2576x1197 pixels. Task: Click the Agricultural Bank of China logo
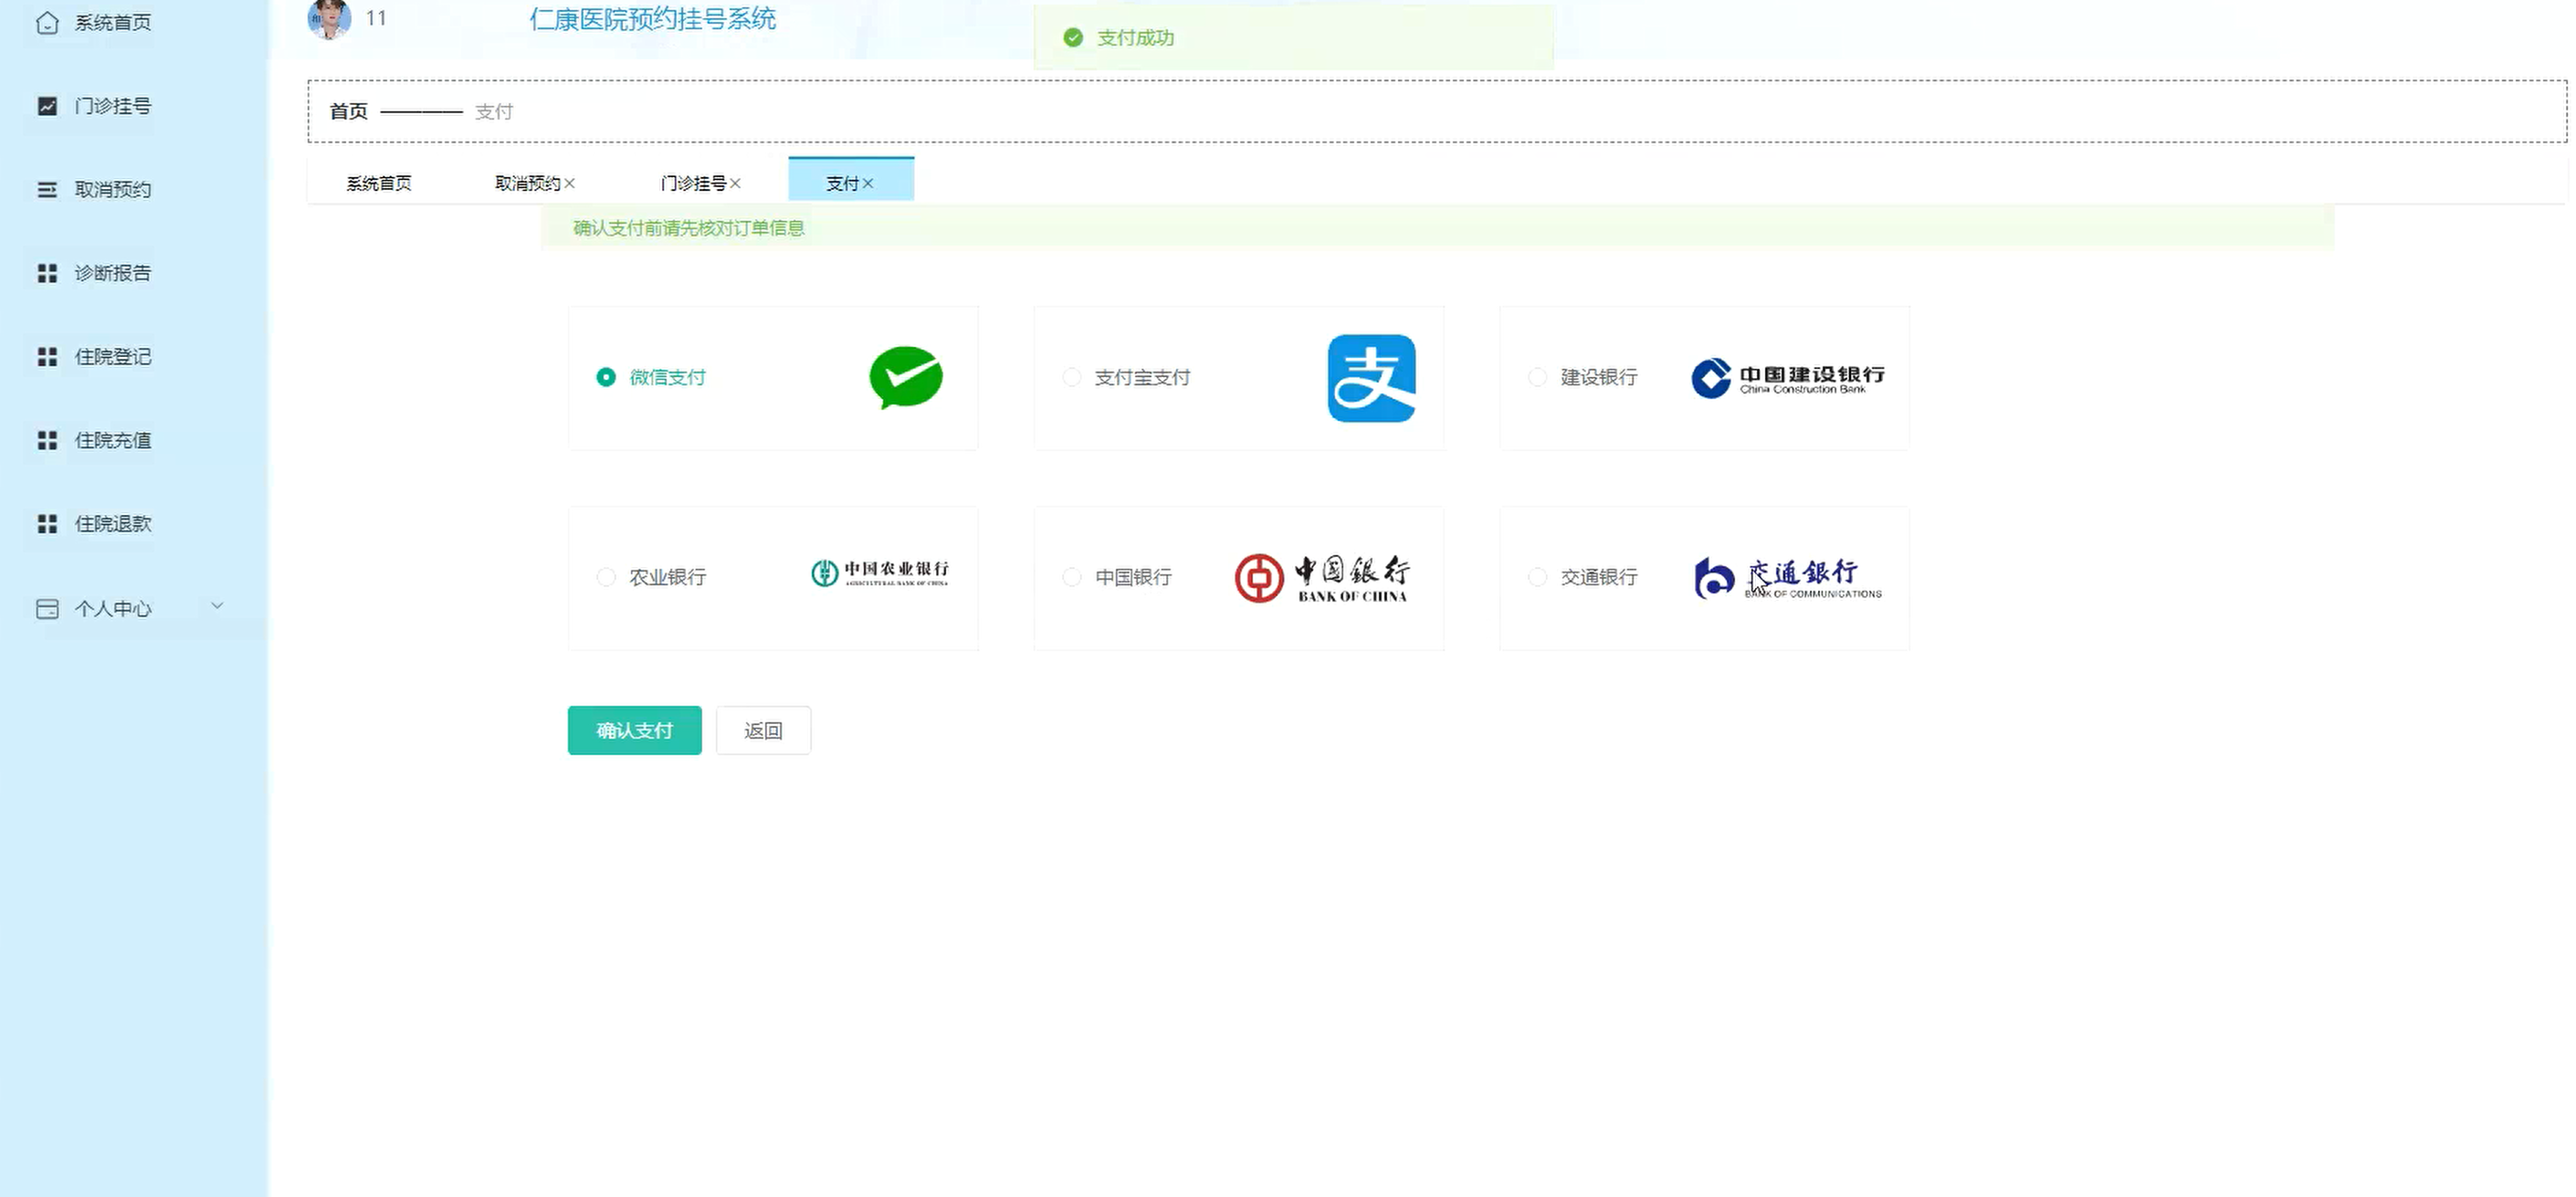pos(880,573)
